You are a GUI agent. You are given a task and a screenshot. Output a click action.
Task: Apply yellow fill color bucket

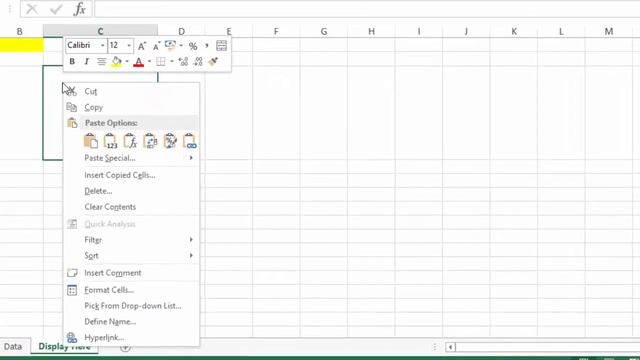tap(116, 62)
